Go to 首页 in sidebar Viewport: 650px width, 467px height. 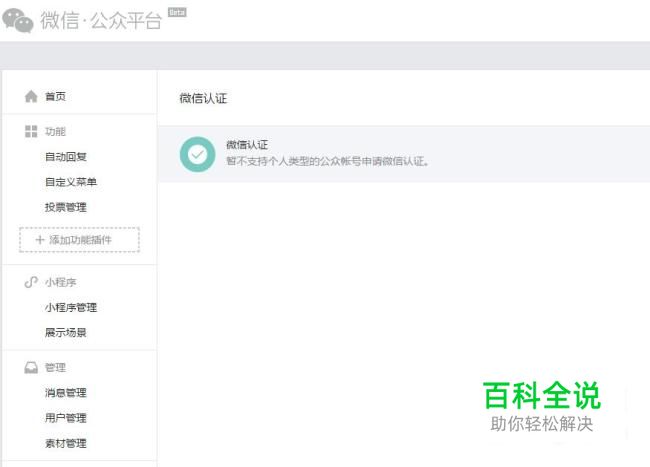click(55, 97)
